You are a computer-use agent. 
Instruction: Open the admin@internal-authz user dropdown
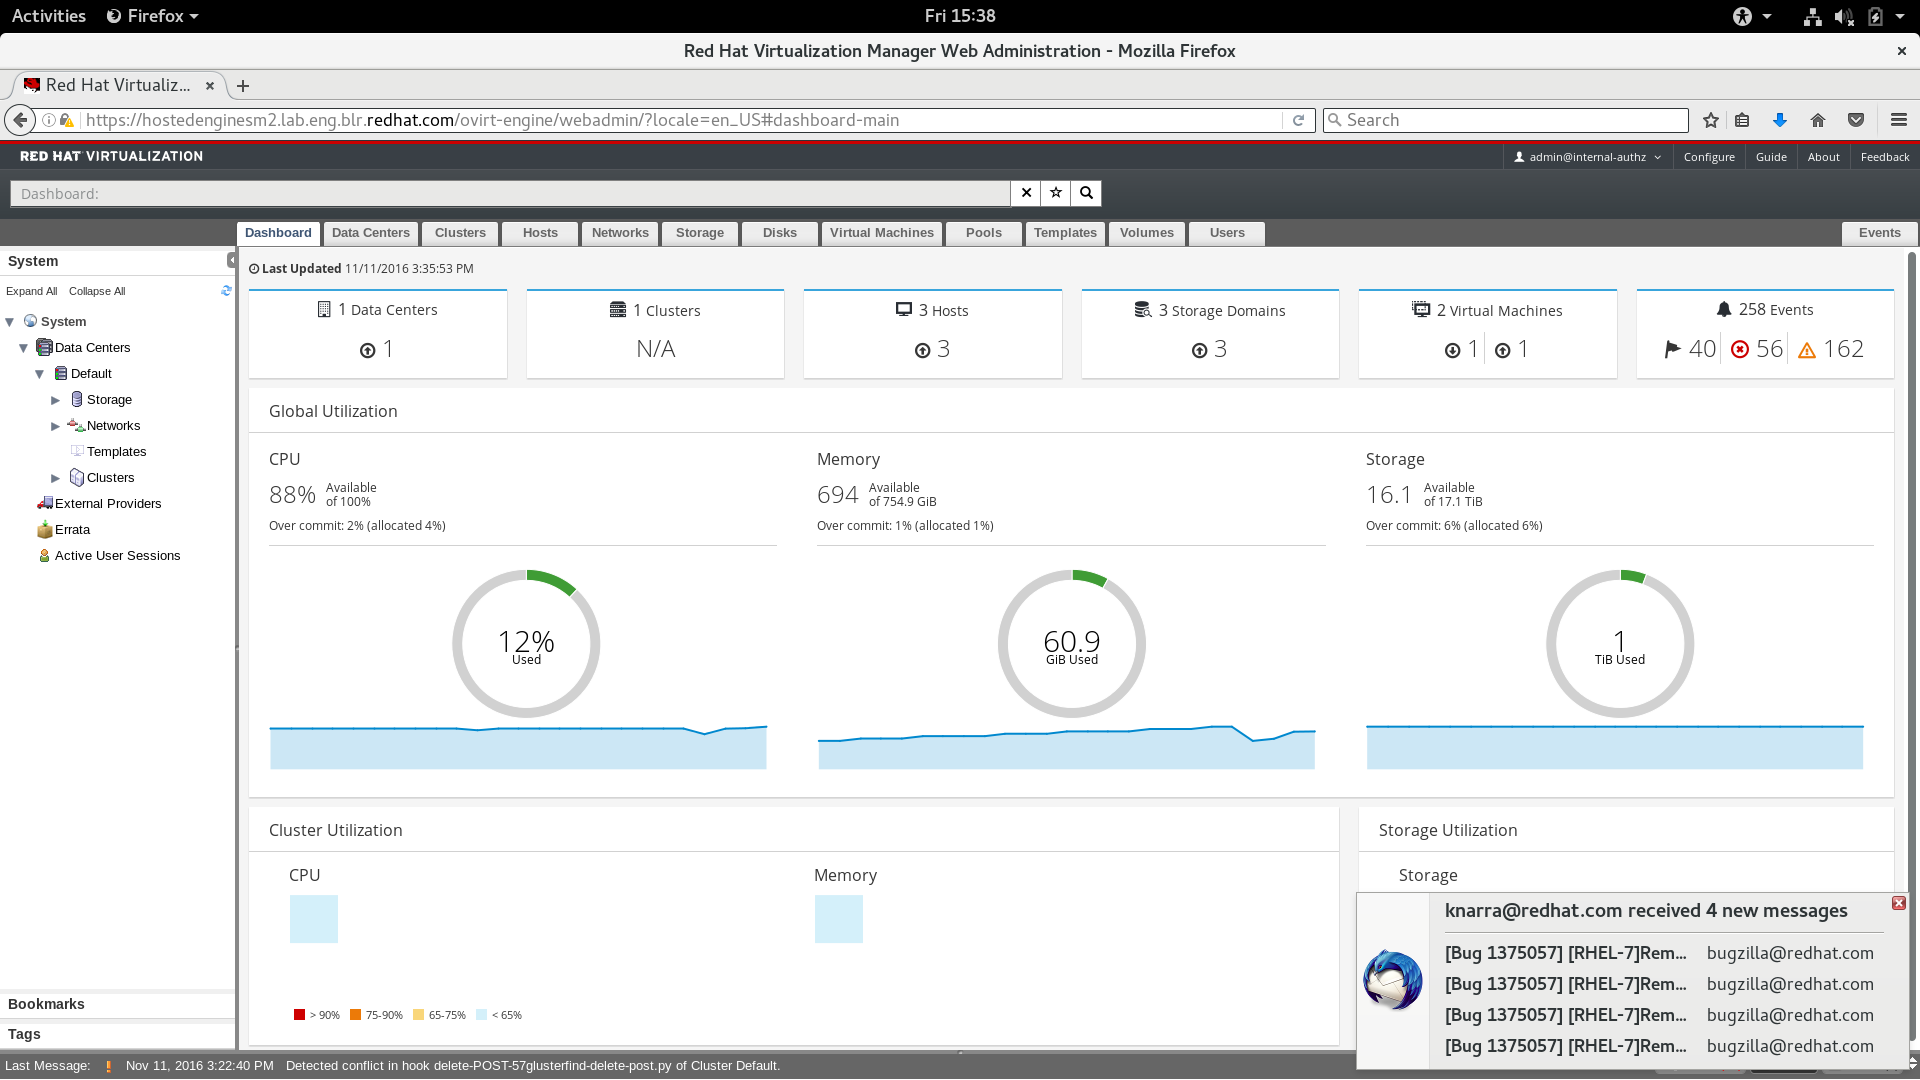click(x=1587, y=157)
